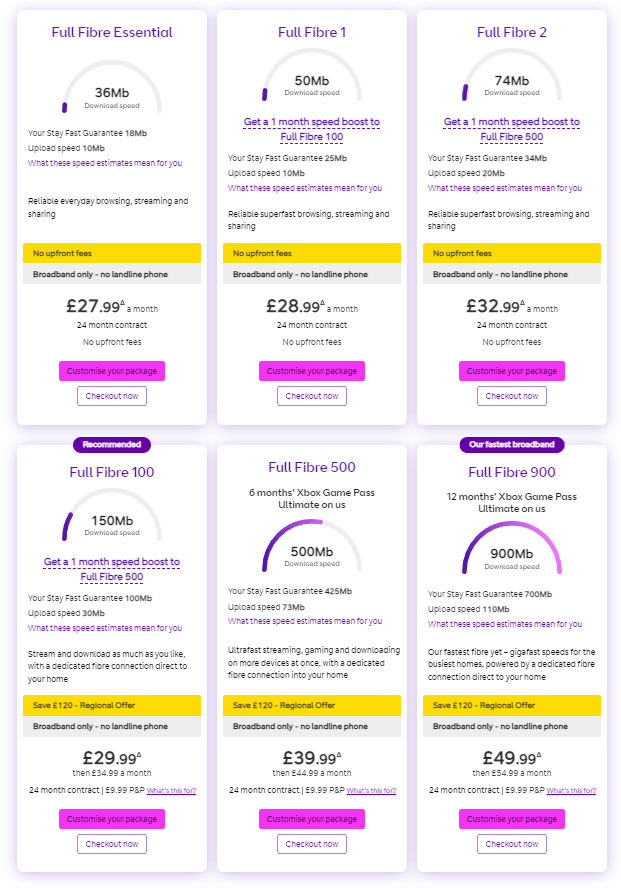
Task: Open speed estimates info for Full Fibre 500
Action: pos(305,621)
